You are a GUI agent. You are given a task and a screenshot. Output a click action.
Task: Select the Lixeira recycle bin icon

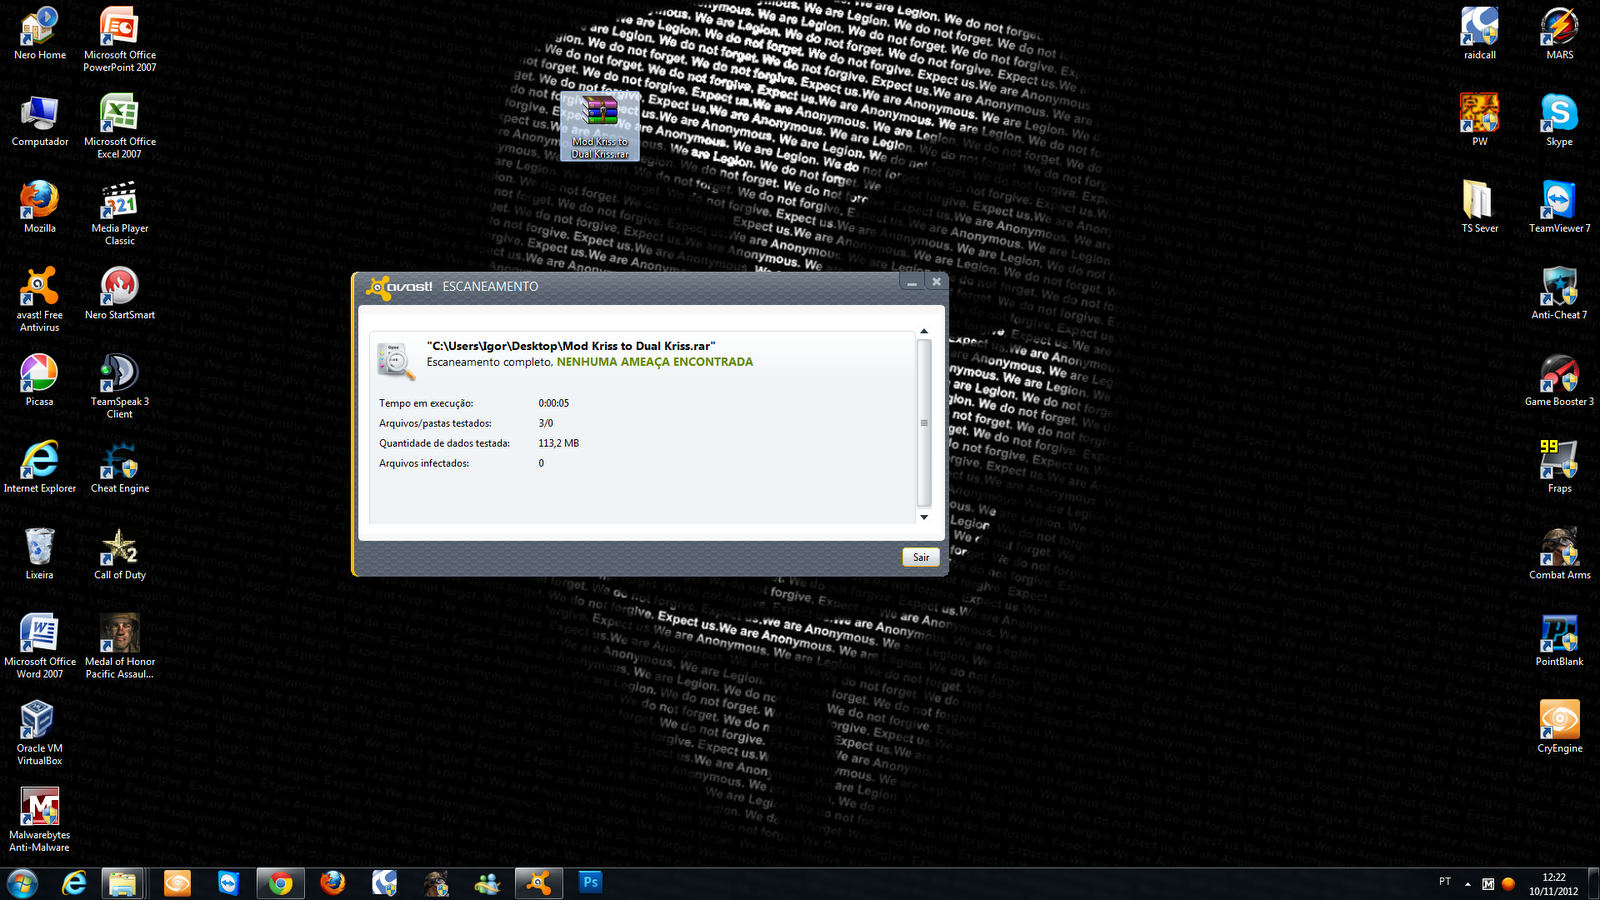point(40,554)
